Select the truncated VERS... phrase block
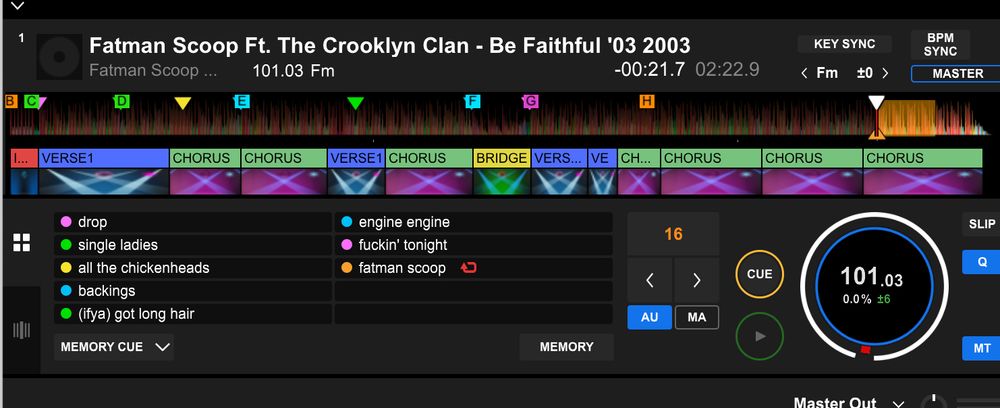The width and height of the screenshot is (1000, 408). tap(559, 158)
